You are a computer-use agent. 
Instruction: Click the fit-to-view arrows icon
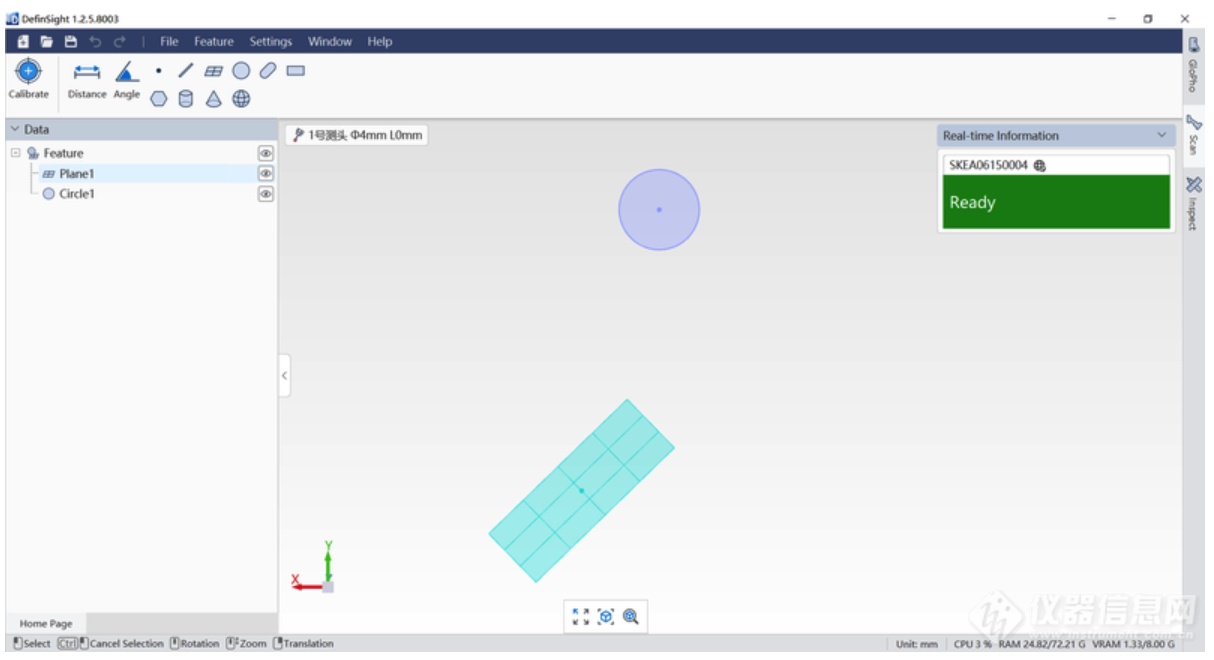[x=580, y=617]
